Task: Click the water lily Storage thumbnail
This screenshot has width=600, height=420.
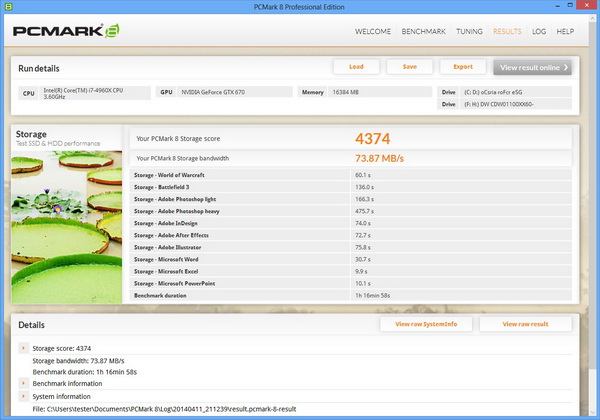Action: point(67,227)
